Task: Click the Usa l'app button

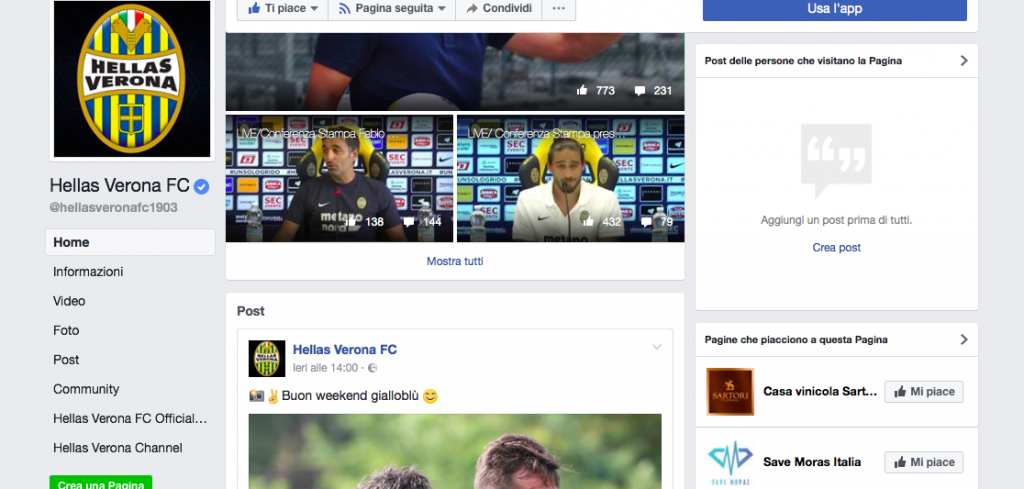Action: click(835, 9)
